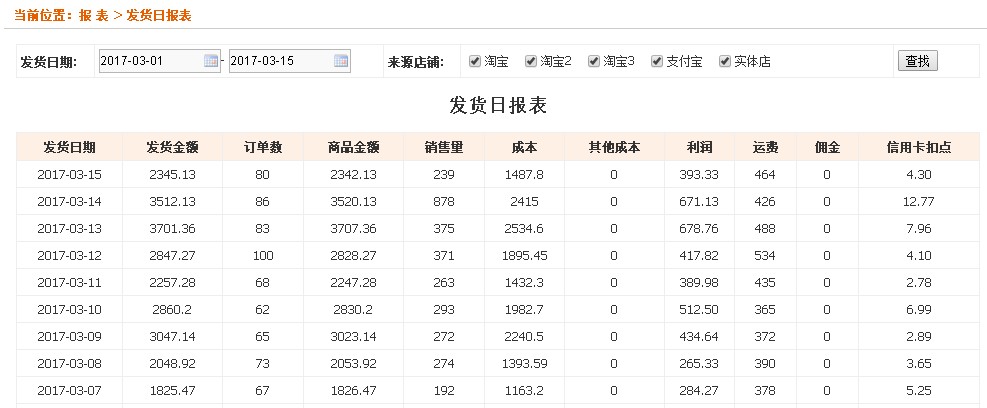This screenshot has width=987, height=408.
Task: Click the end date field 2017-03-15
Action: coord(280,61)
